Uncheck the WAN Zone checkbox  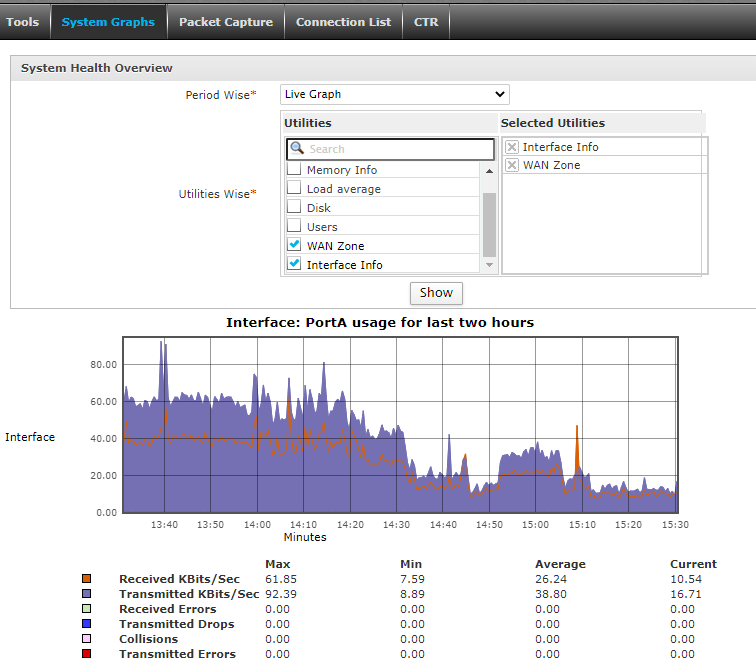pos(294,245)
